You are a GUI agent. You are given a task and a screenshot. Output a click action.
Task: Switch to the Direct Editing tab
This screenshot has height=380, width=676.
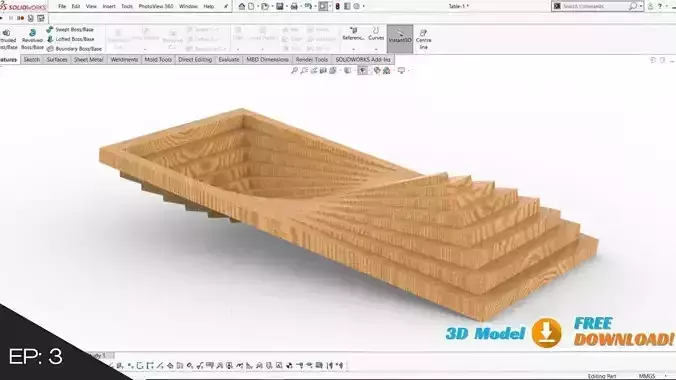(195, 60)
